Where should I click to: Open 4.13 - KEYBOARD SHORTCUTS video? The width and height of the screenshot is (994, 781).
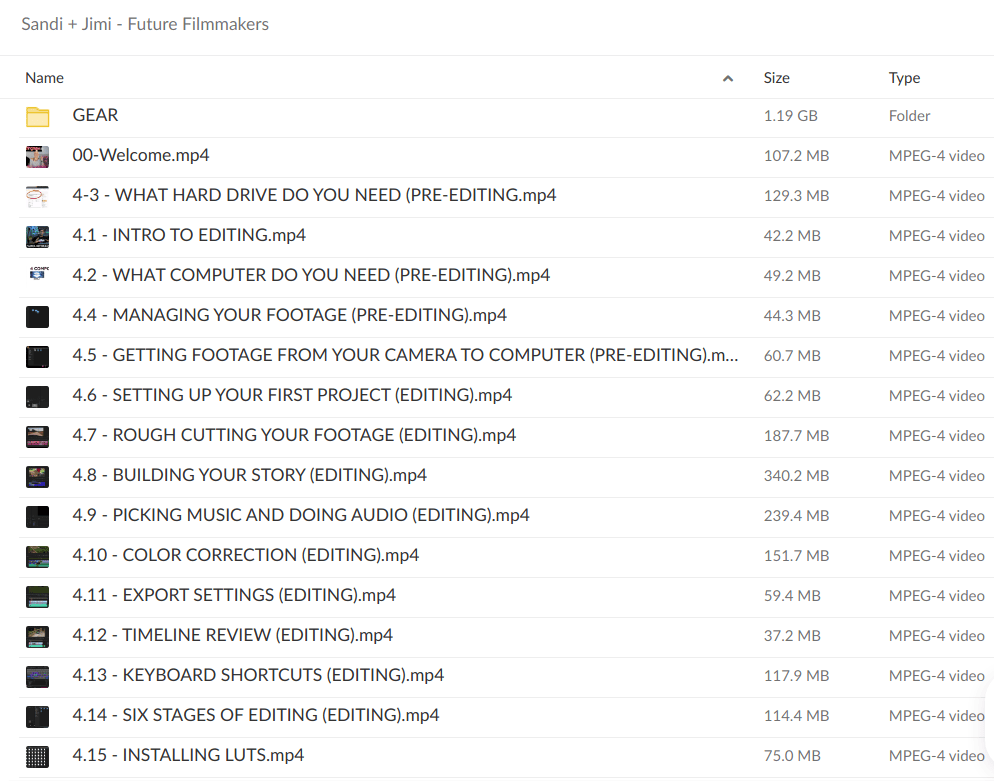(x=258, y=676)
